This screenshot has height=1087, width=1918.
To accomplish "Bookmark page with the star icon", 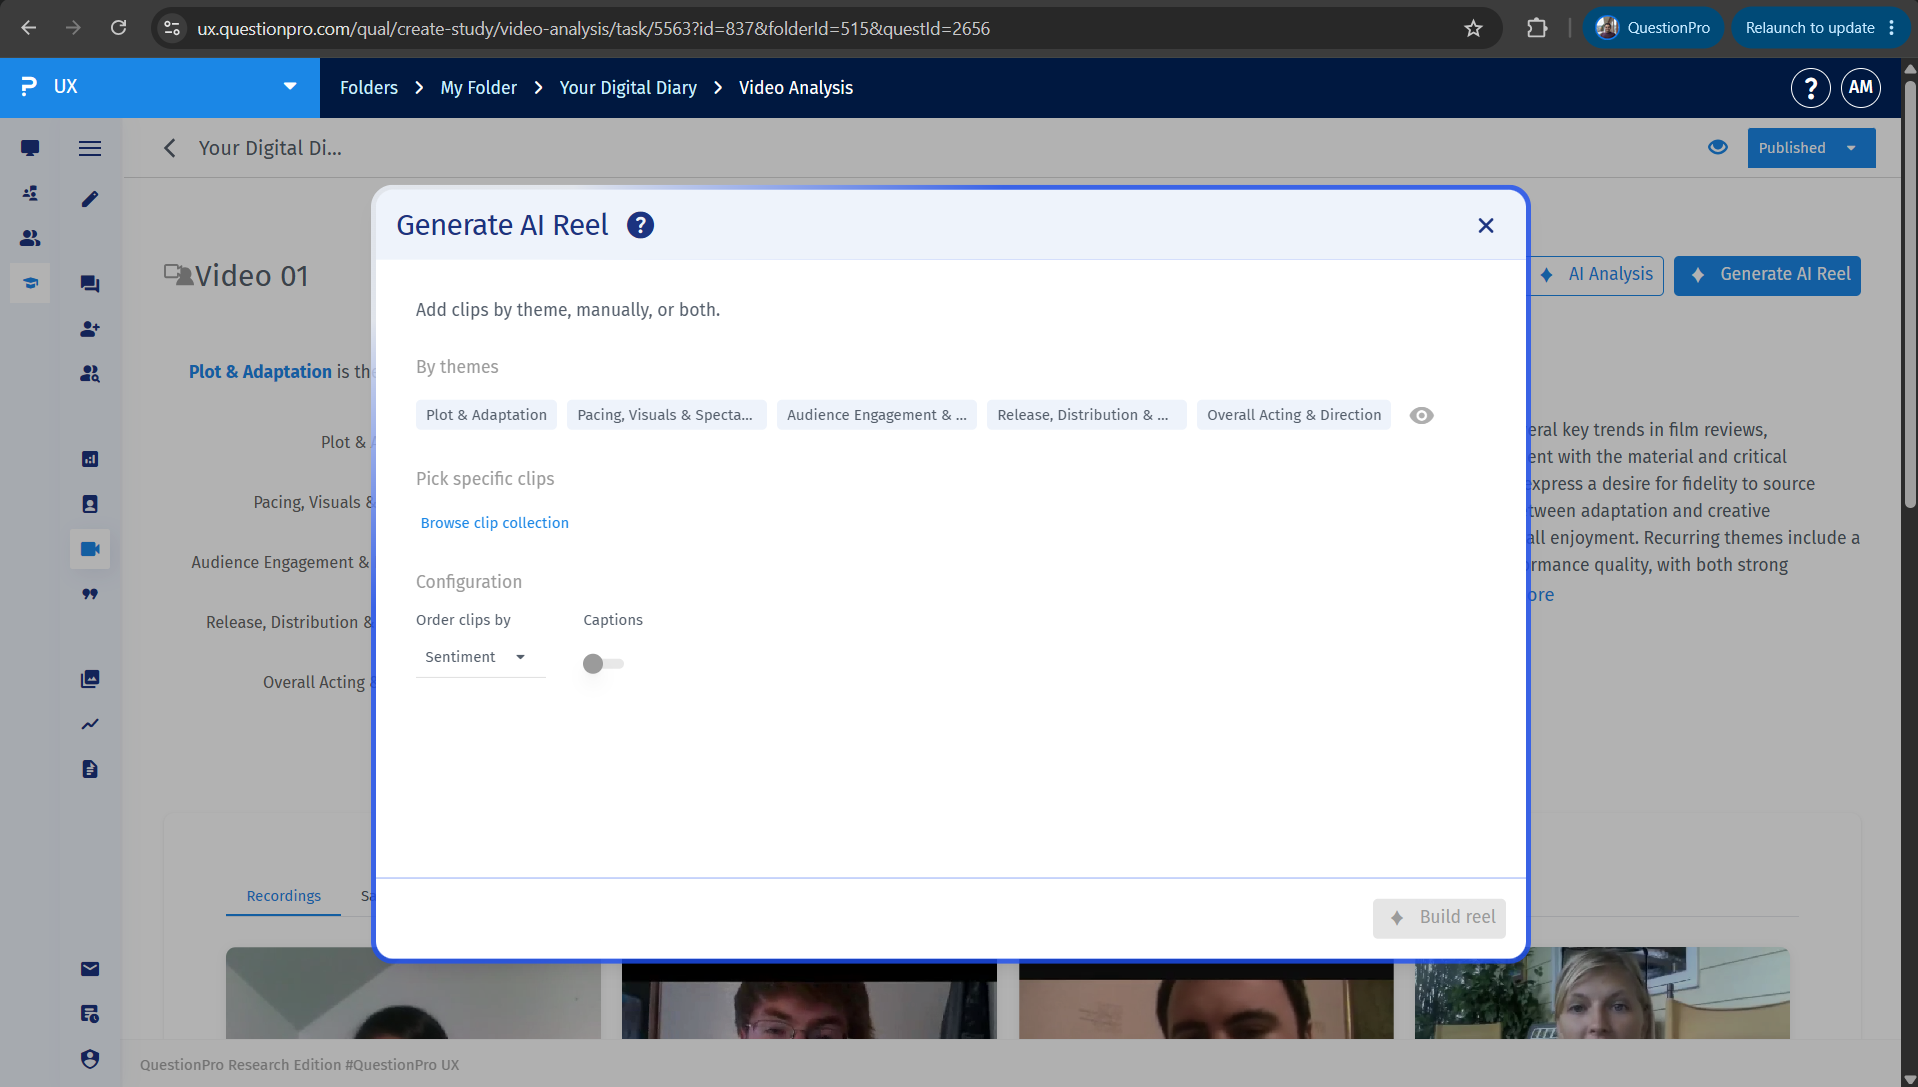I will coord(1473,28).
